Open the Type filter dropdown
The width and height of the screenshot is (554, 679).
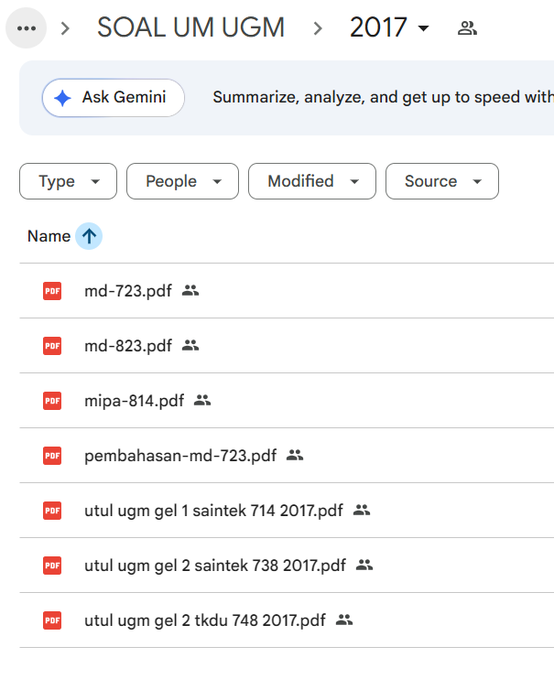pyautogui.click(x=68, y=181)
